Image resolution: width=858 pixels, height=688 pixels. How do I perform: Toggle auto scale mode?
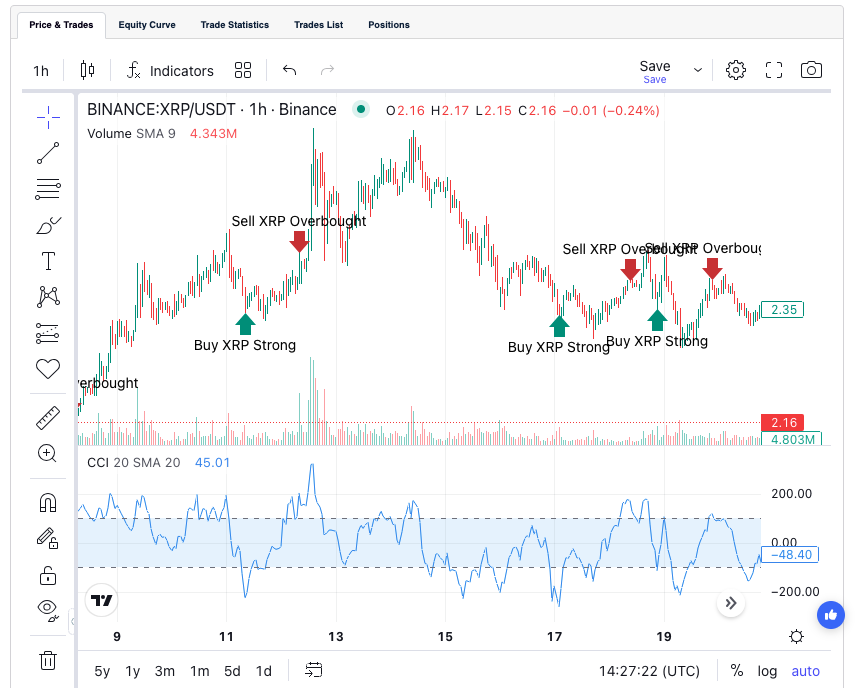(805, 671)
